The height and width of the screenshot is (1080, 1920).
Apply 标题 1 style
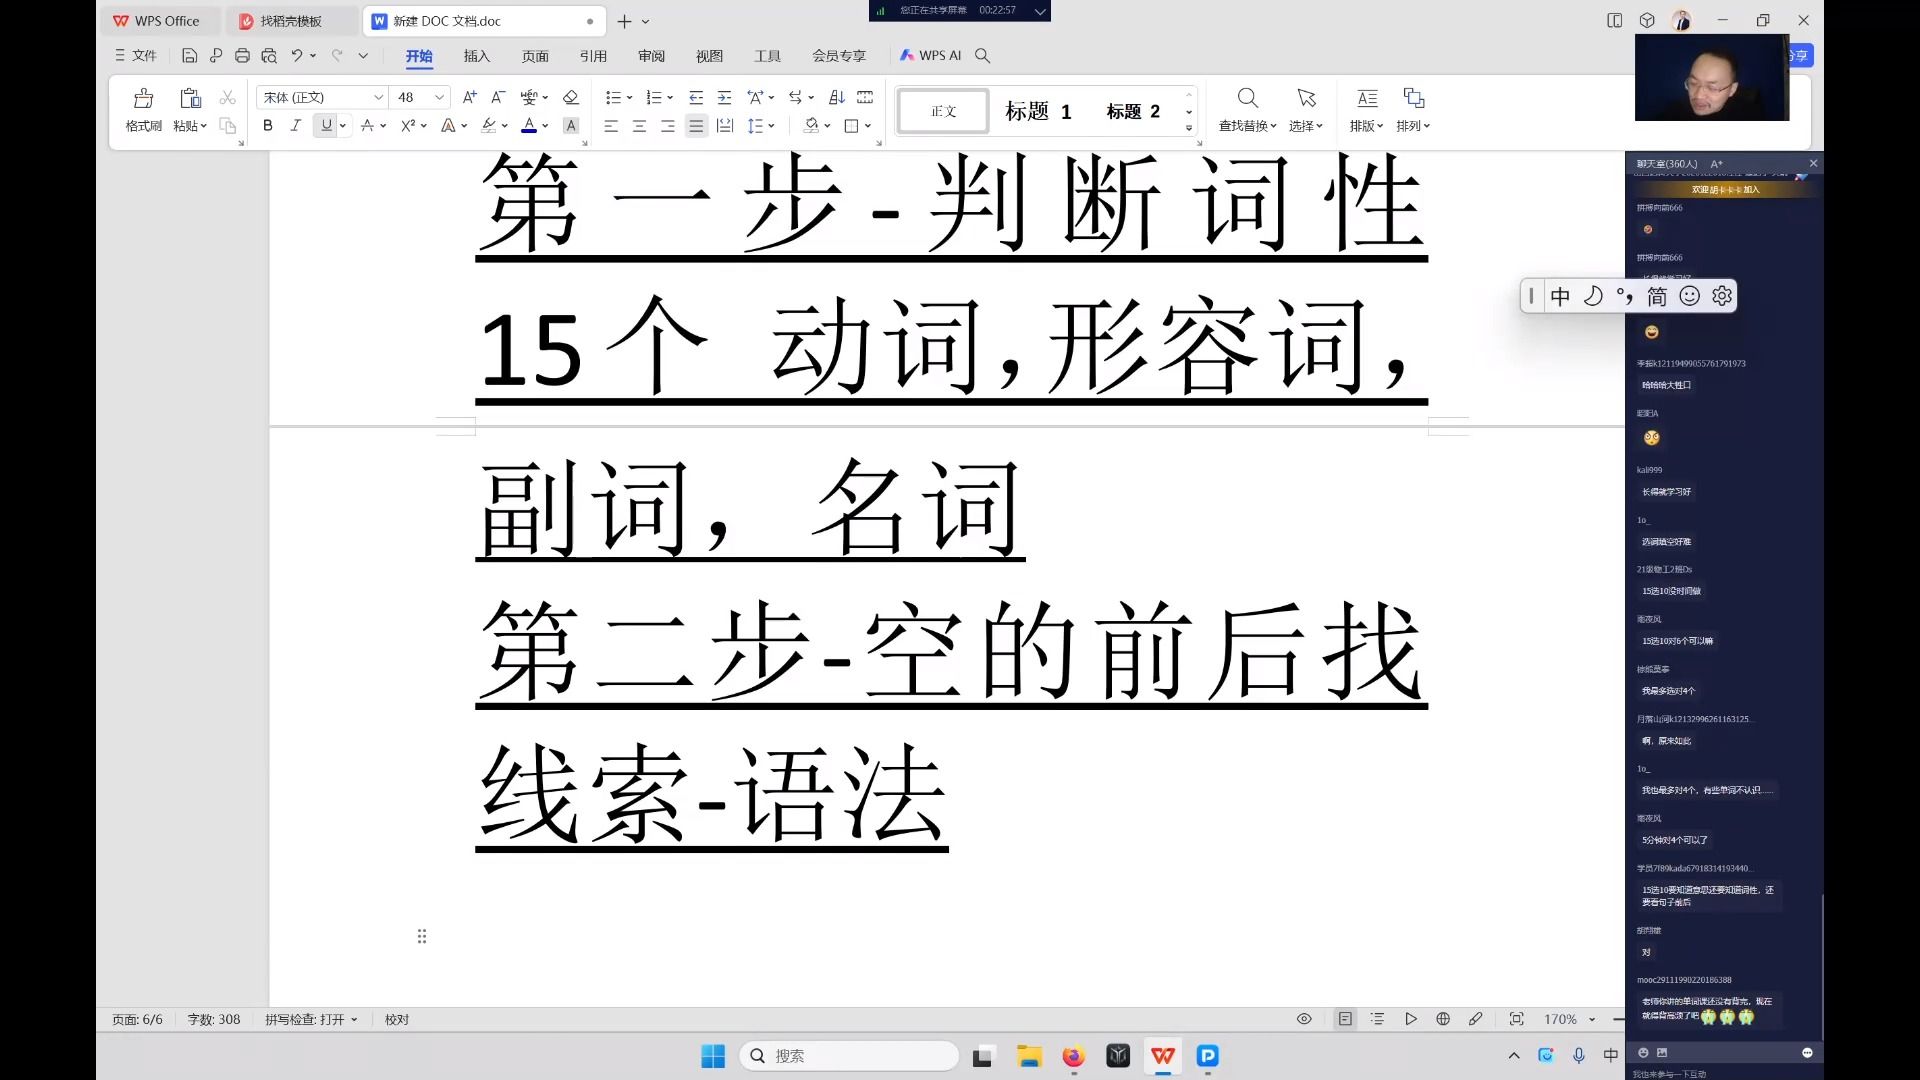pos(1038,111)
